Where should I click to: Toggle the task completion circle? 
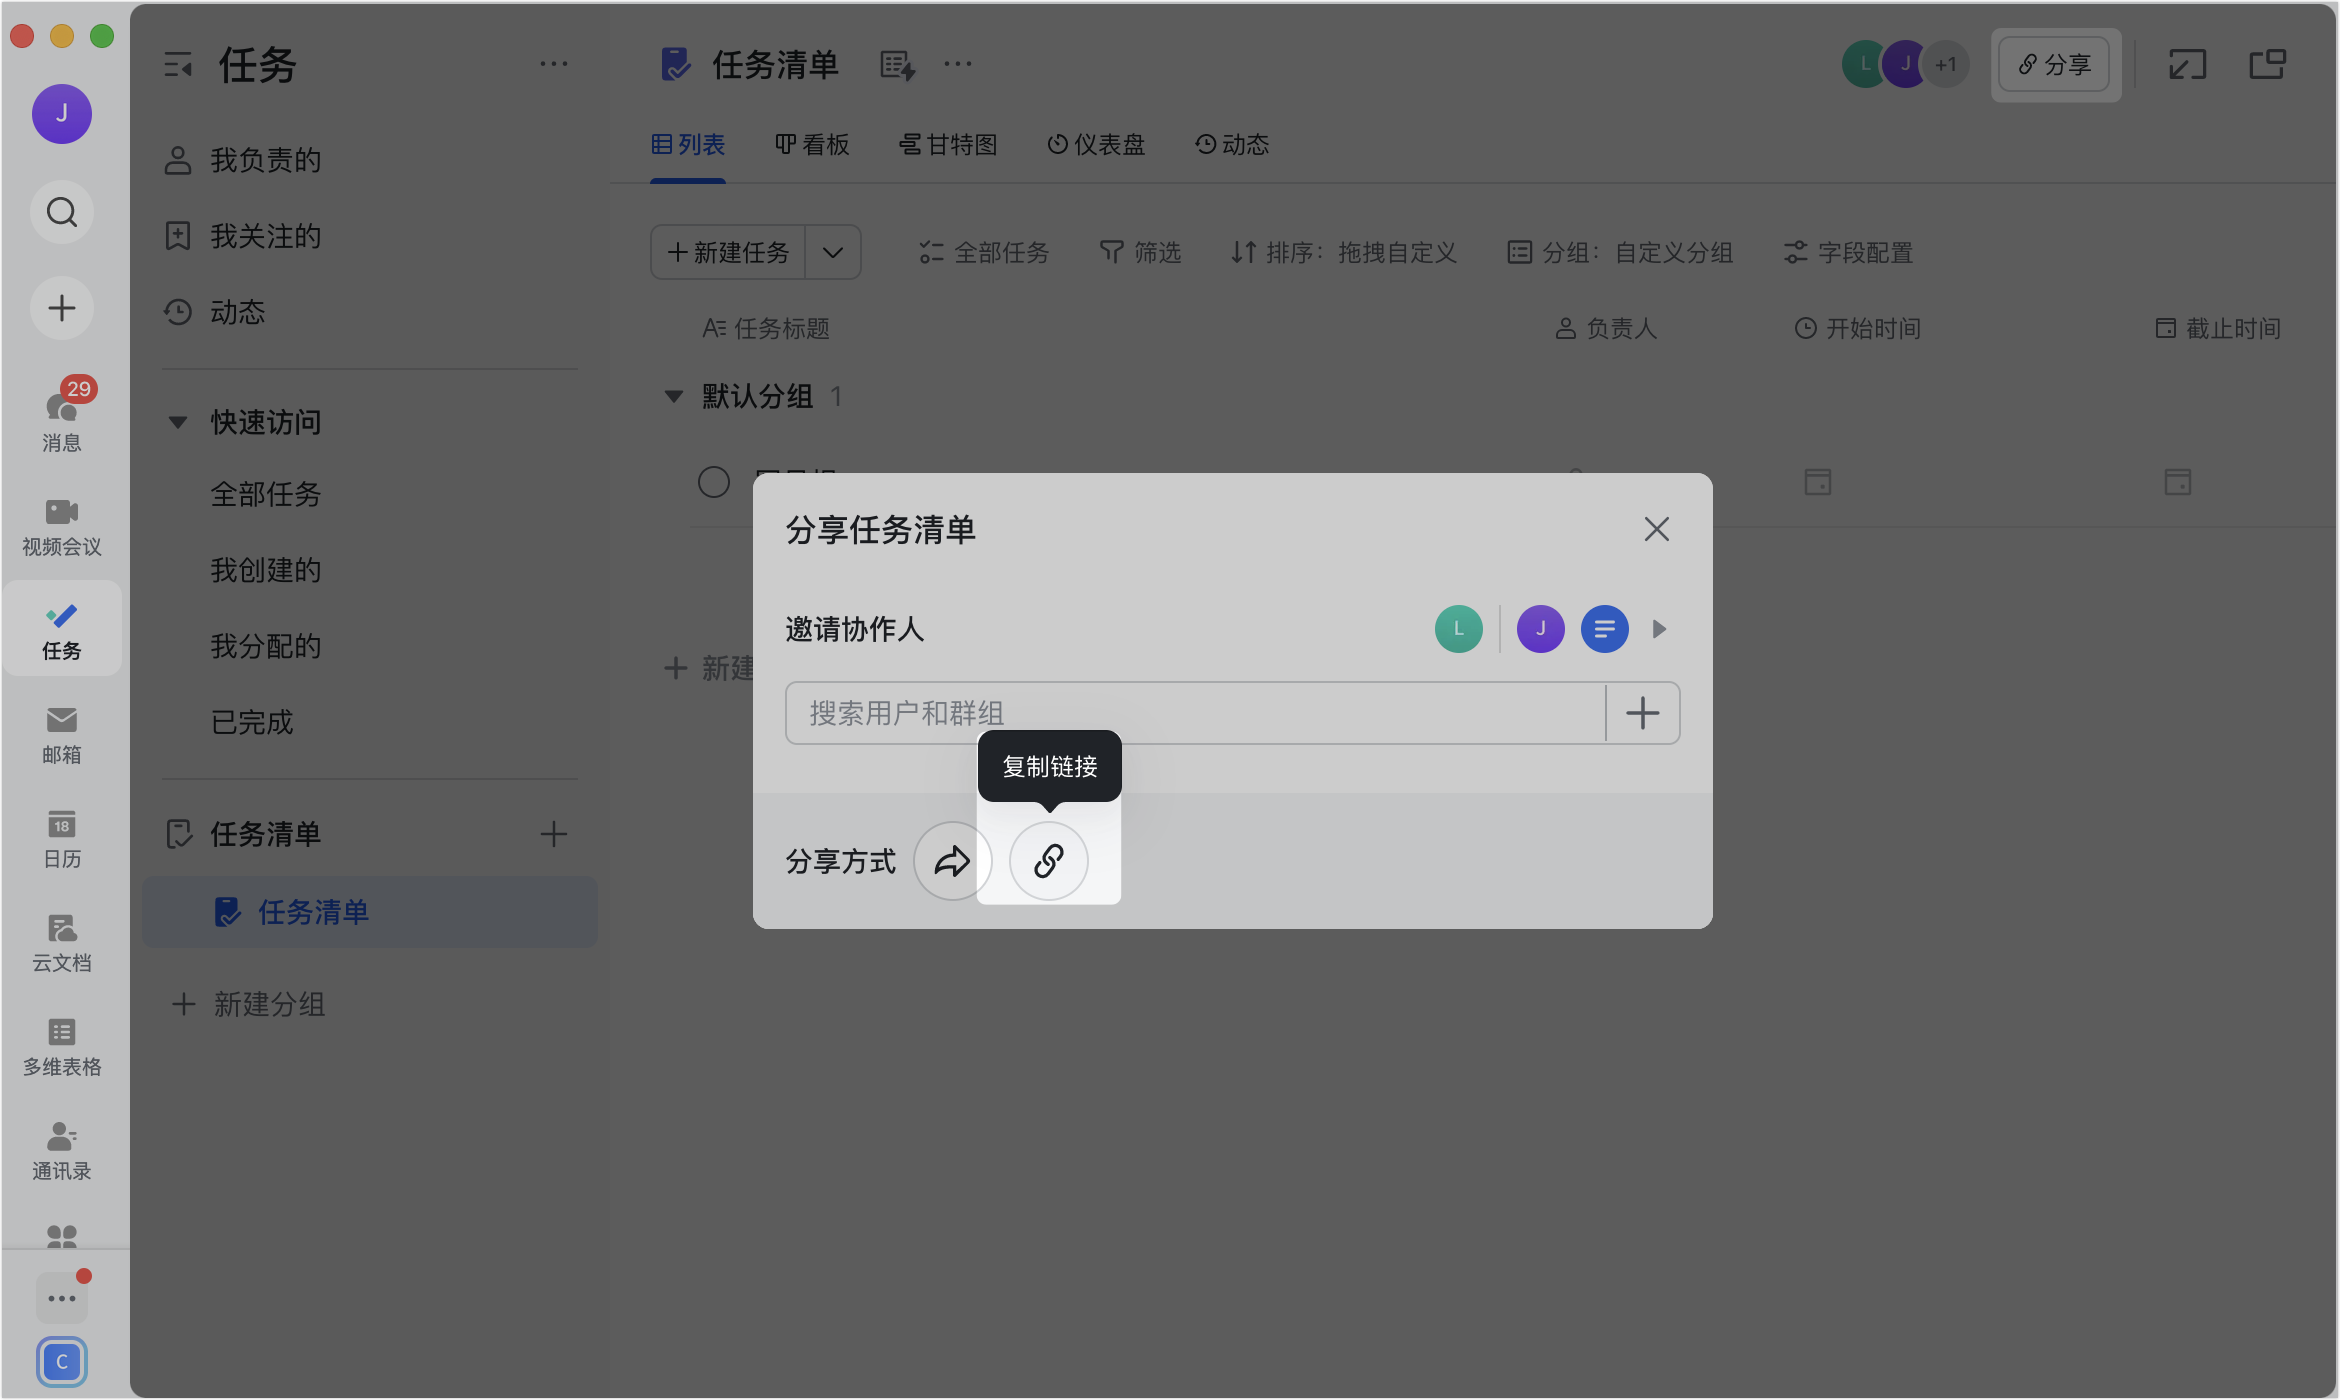[x=713, y=482]
